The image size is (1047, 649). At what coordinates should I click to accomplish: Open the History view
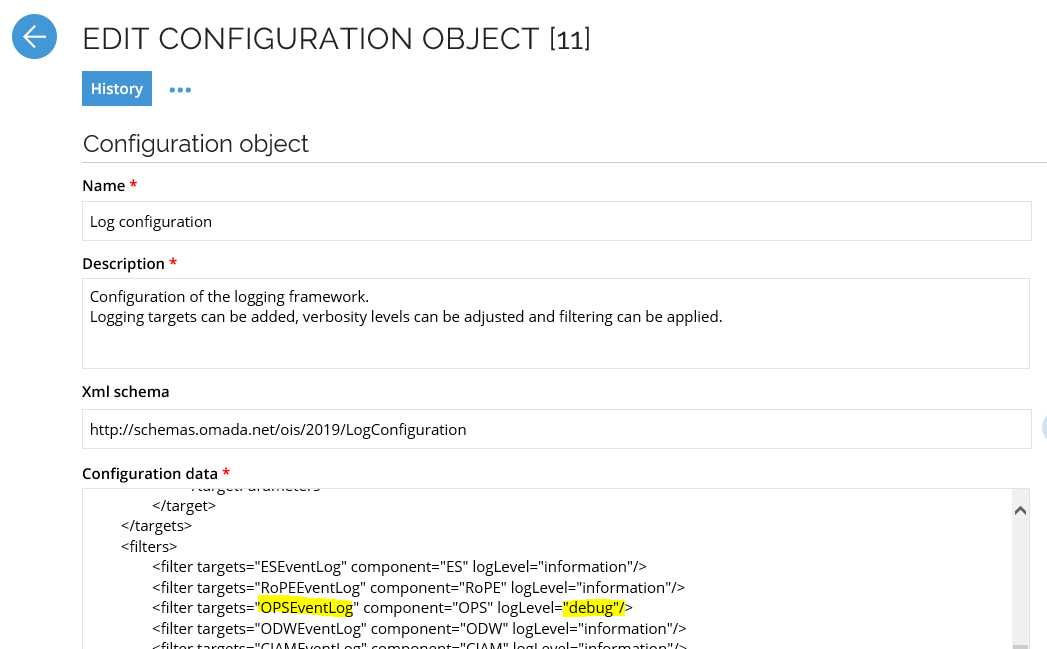pos(117,88)
